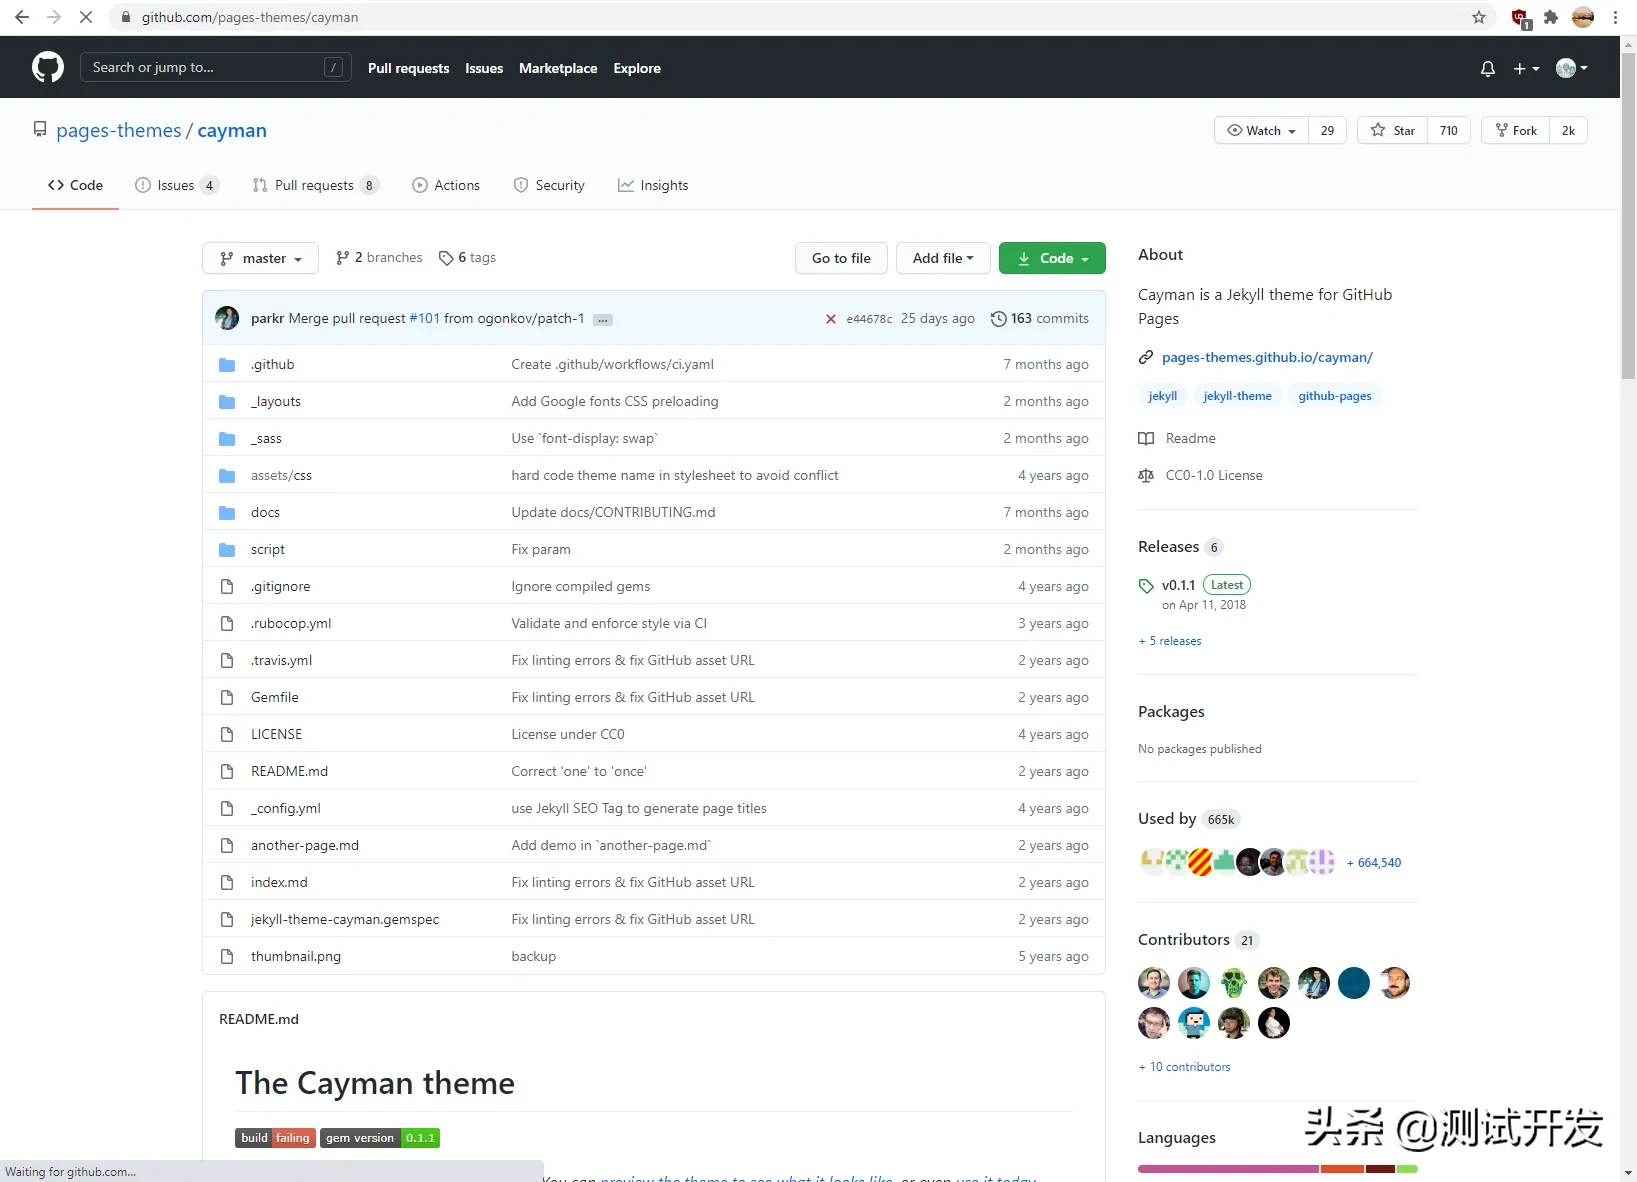Open the .gitignore file
The width and height of the screenshot is (1637, 1182).
[281, 586]
